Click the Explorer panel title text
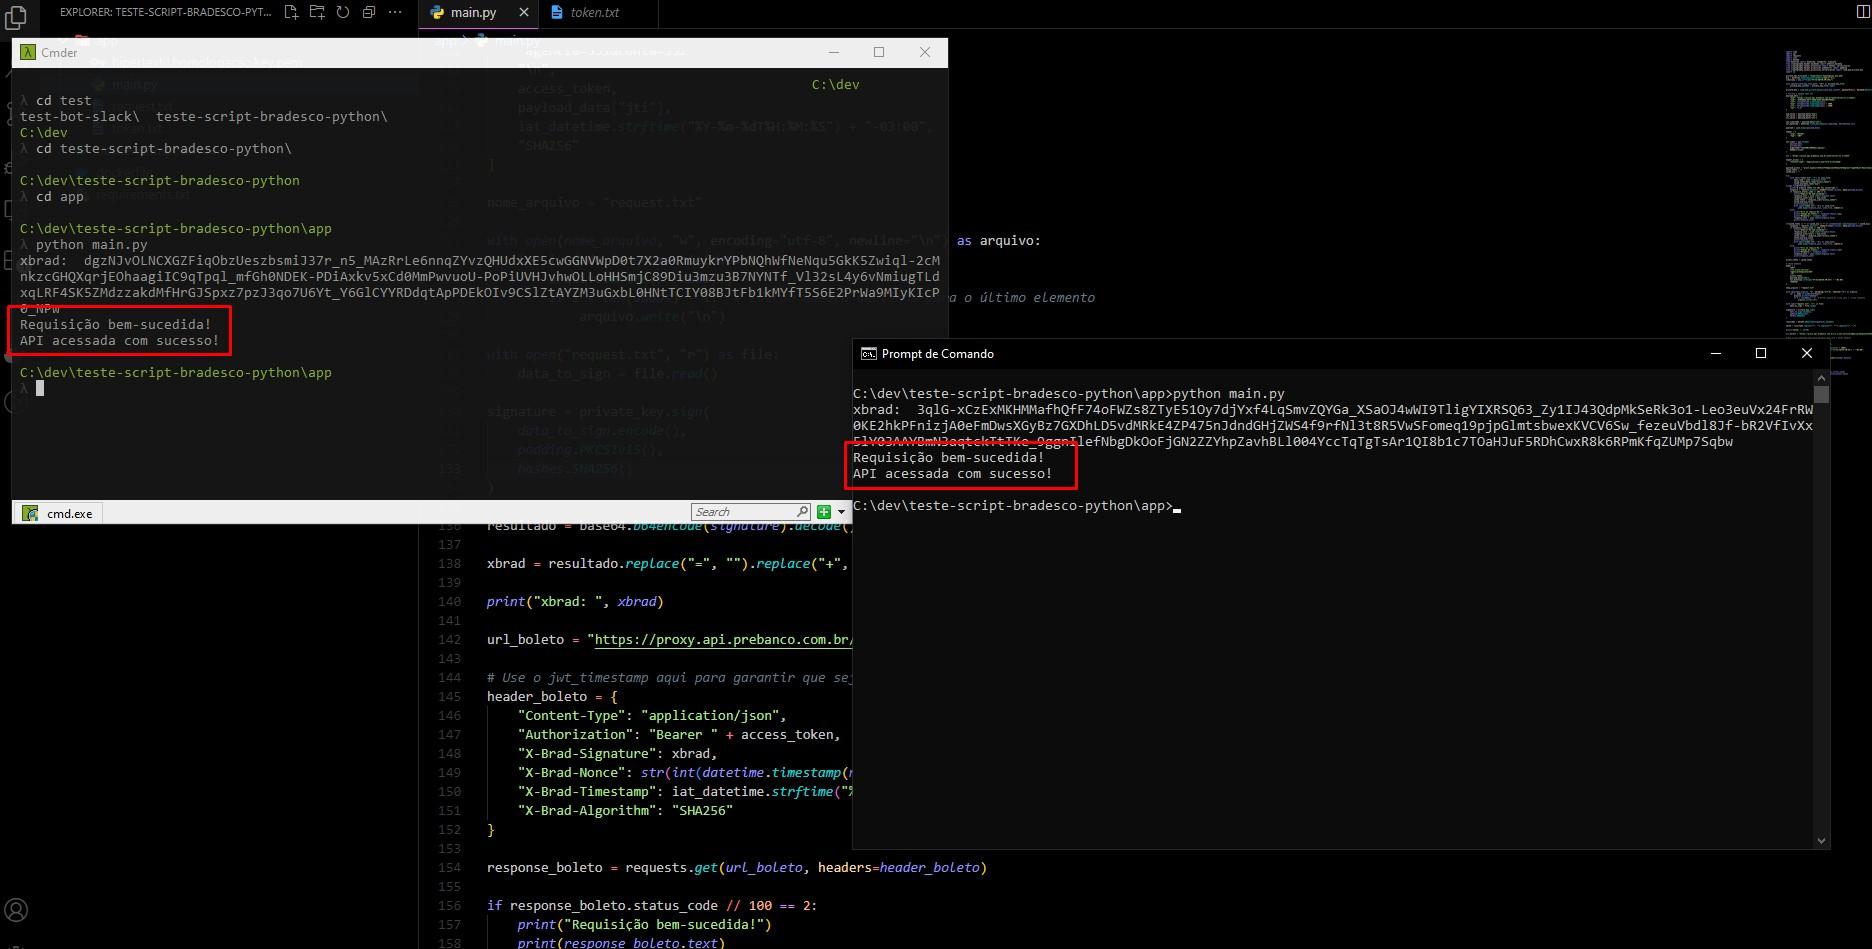Image resolution: width=1872 pixels, height=949 pixels. pyautogui.click(x=165, y=12)
